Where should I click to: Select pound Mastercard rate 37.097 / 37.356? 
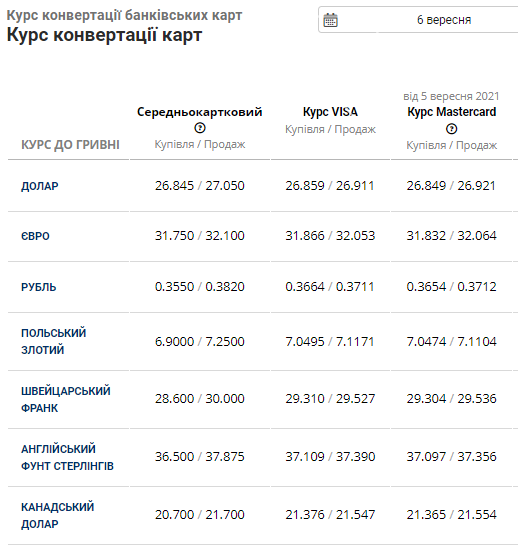click(452, 456)
